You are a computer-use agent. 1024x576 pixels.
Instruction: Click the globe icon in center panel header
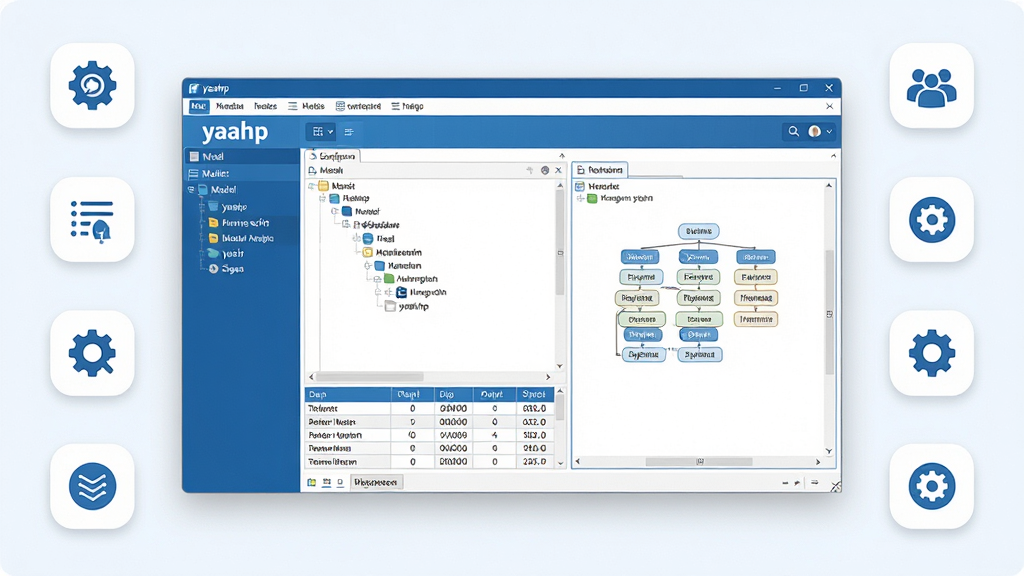545,170
